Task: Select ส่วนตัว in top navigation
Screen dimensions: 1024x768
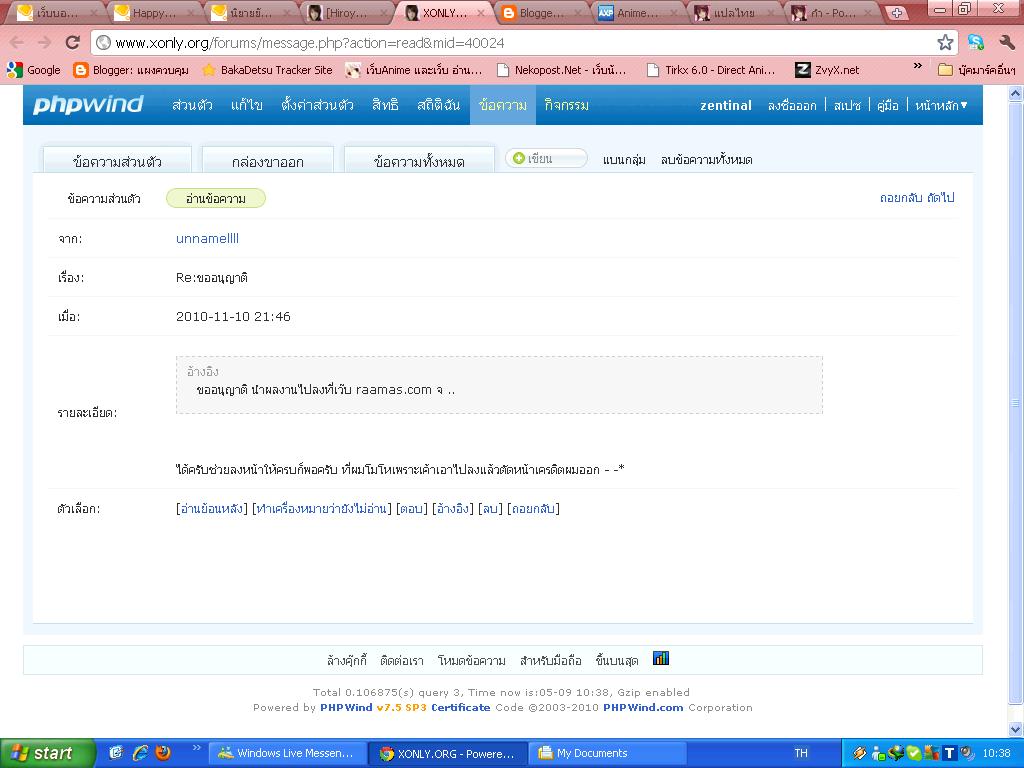Action: 192,104
